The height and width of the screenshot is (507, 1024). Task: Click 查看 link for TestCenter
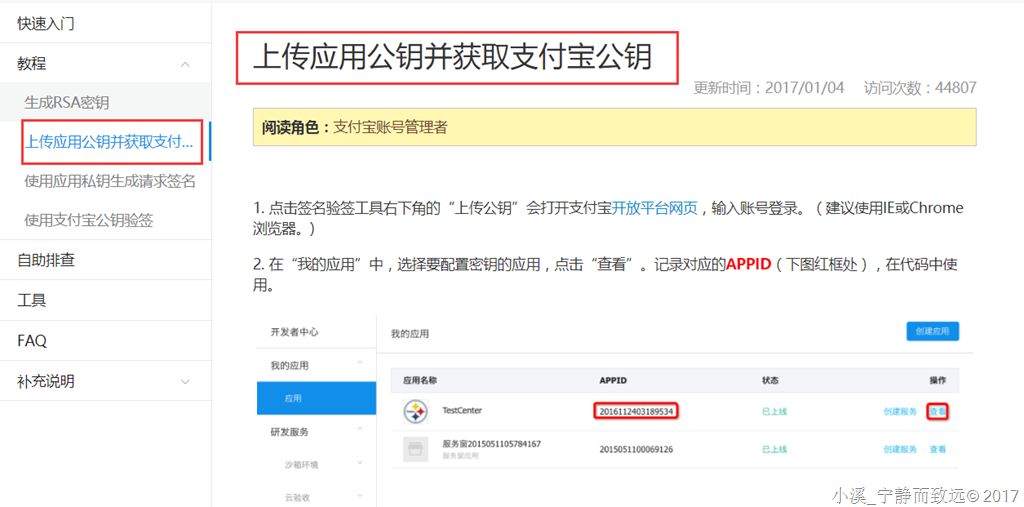coord(938,412)
